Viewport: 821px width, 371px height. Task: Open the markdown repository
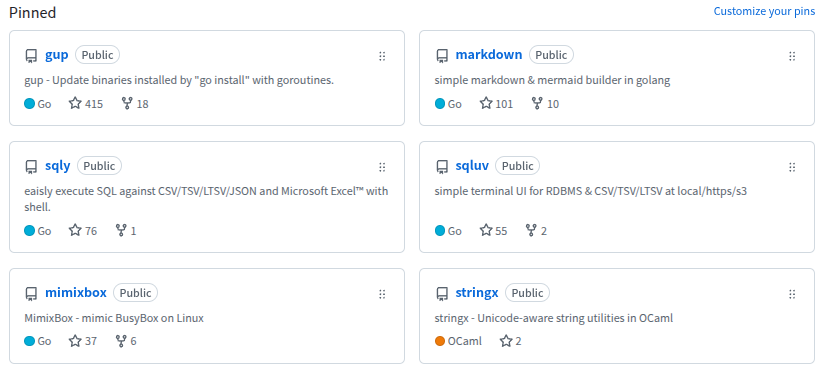(x=489, y=55)
